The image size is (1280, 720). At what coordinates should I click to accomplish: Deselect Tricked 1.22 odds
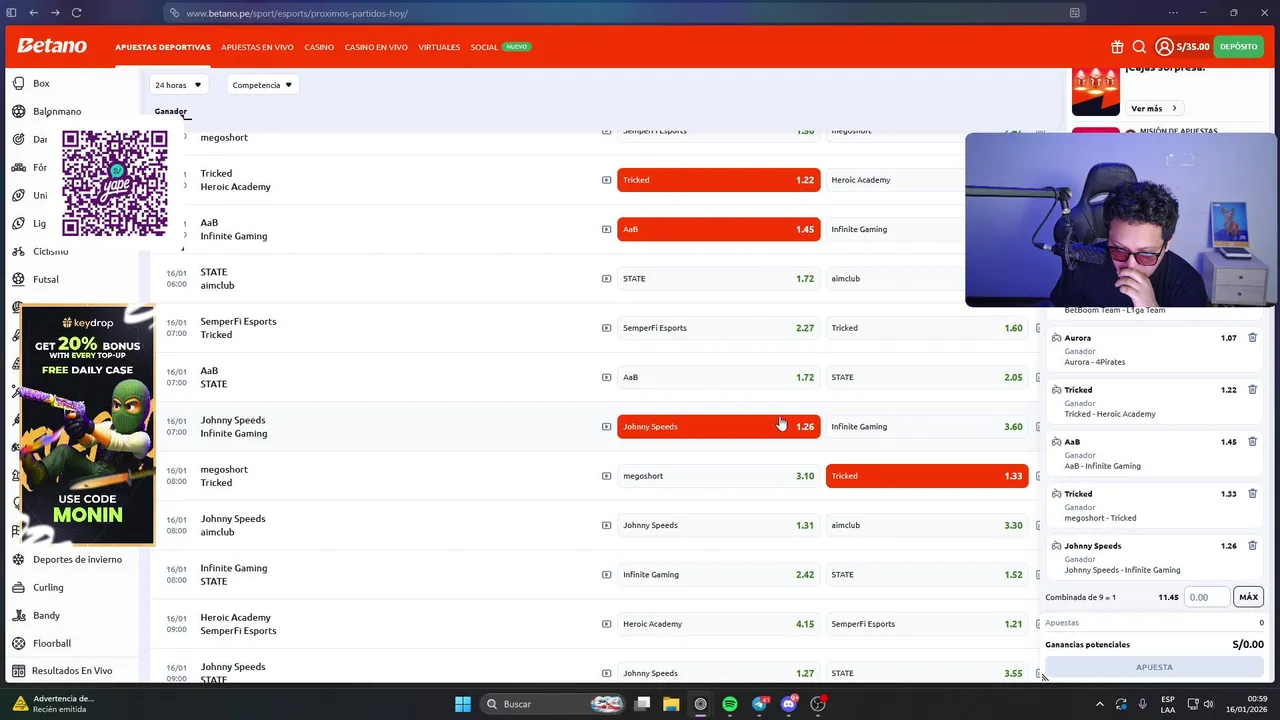point(718,180)
